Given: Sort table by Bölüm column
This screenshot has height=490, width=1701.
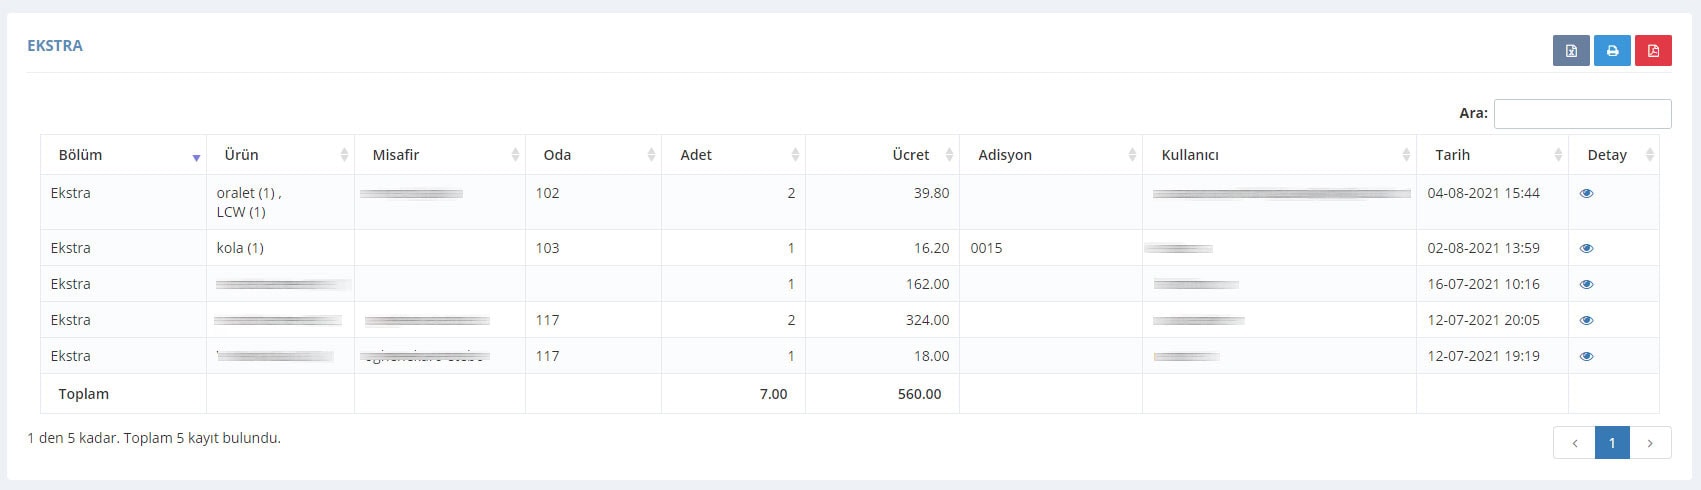Looking at the screenshot, I should click(123, 155).
